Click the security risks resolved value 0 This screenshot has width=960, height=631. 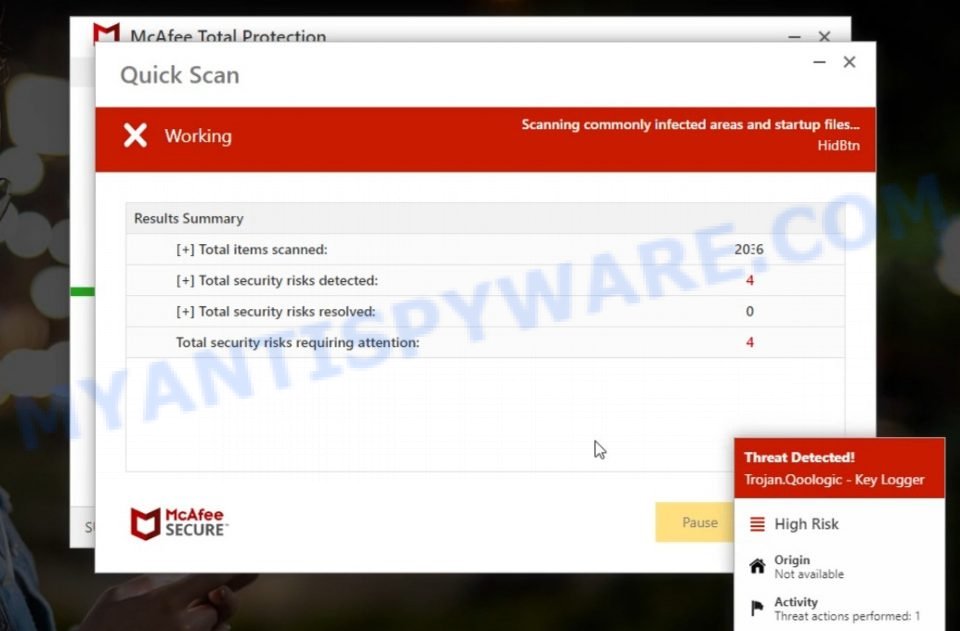point(750,312)
